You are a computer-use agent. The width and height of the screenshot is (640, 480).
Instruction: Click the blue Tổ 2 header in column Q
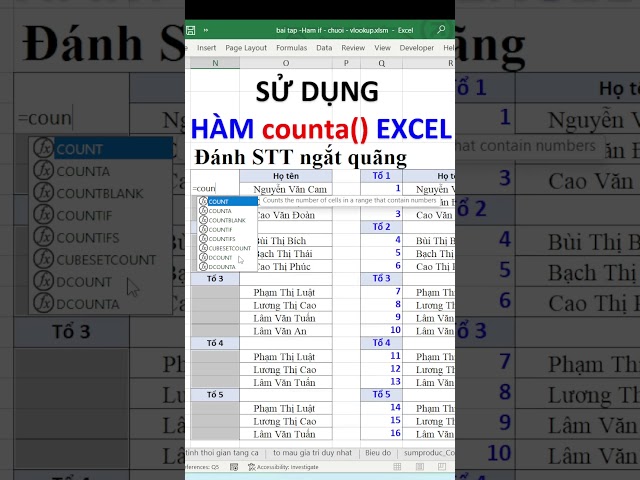point(382,227)
